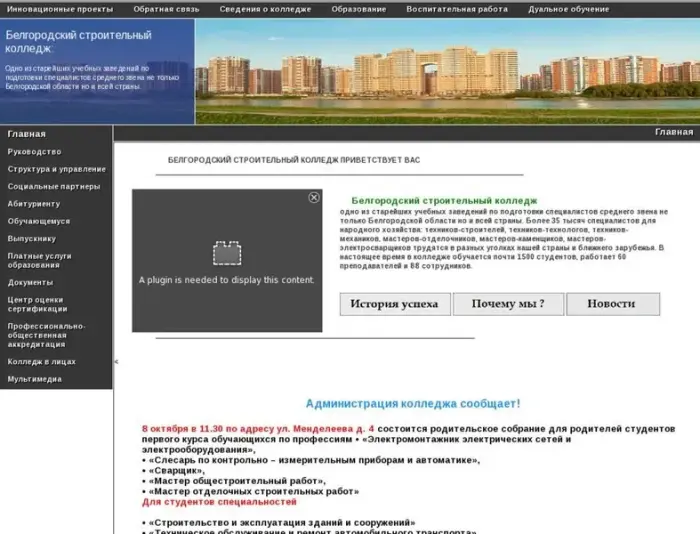Image resolution: width=700 pixels, height=534 pixels.
Task: Click the Мультимедиа sidebar item
Action: tap(35, 379)
